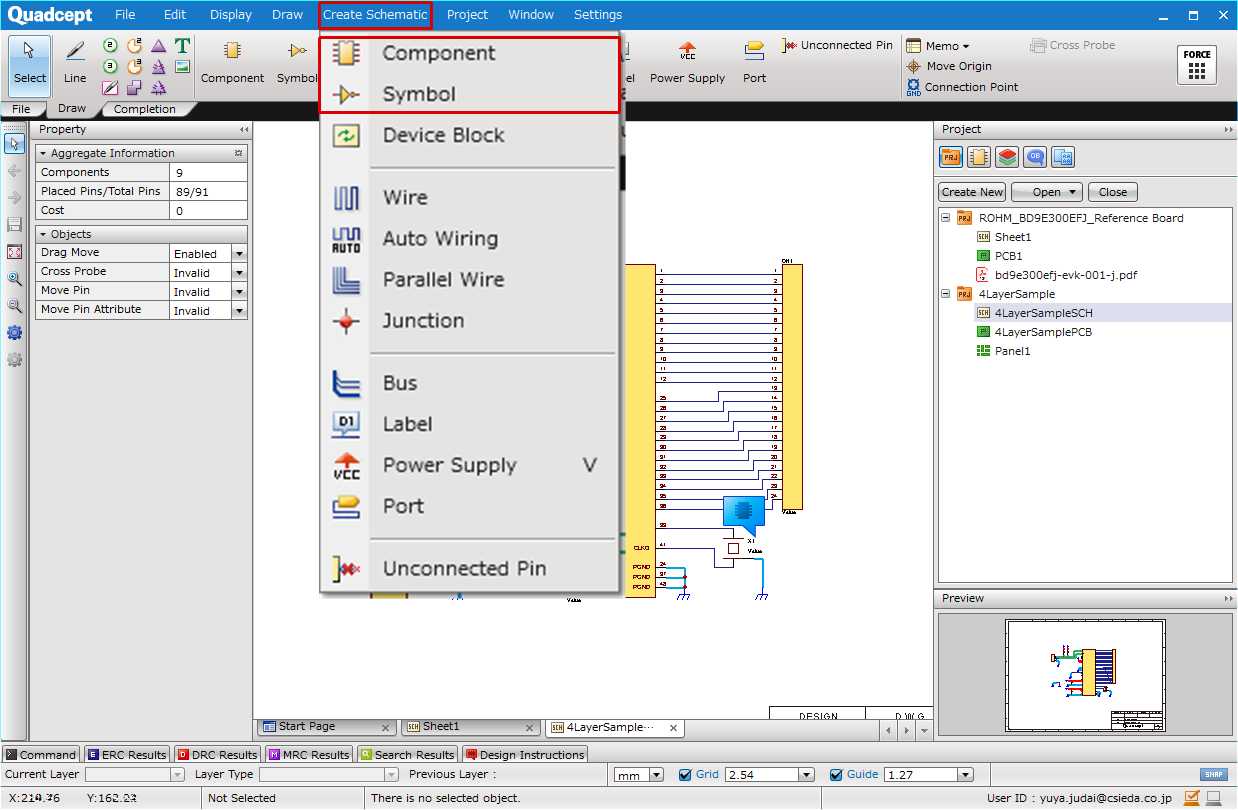
Task: Expand the mm units dropdown
Action: click(x=656, y=775)
